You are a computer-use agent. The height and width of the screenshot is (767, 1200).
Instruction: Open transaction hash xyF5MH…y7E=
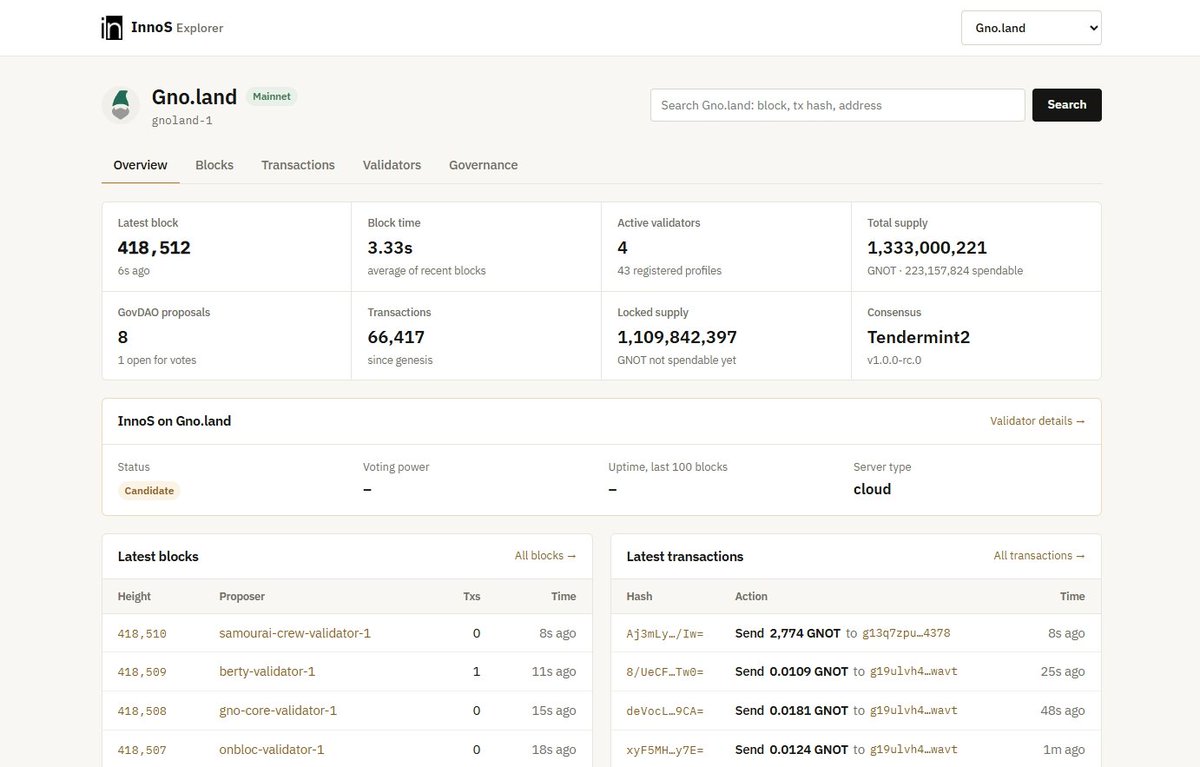tap(665, 750)
